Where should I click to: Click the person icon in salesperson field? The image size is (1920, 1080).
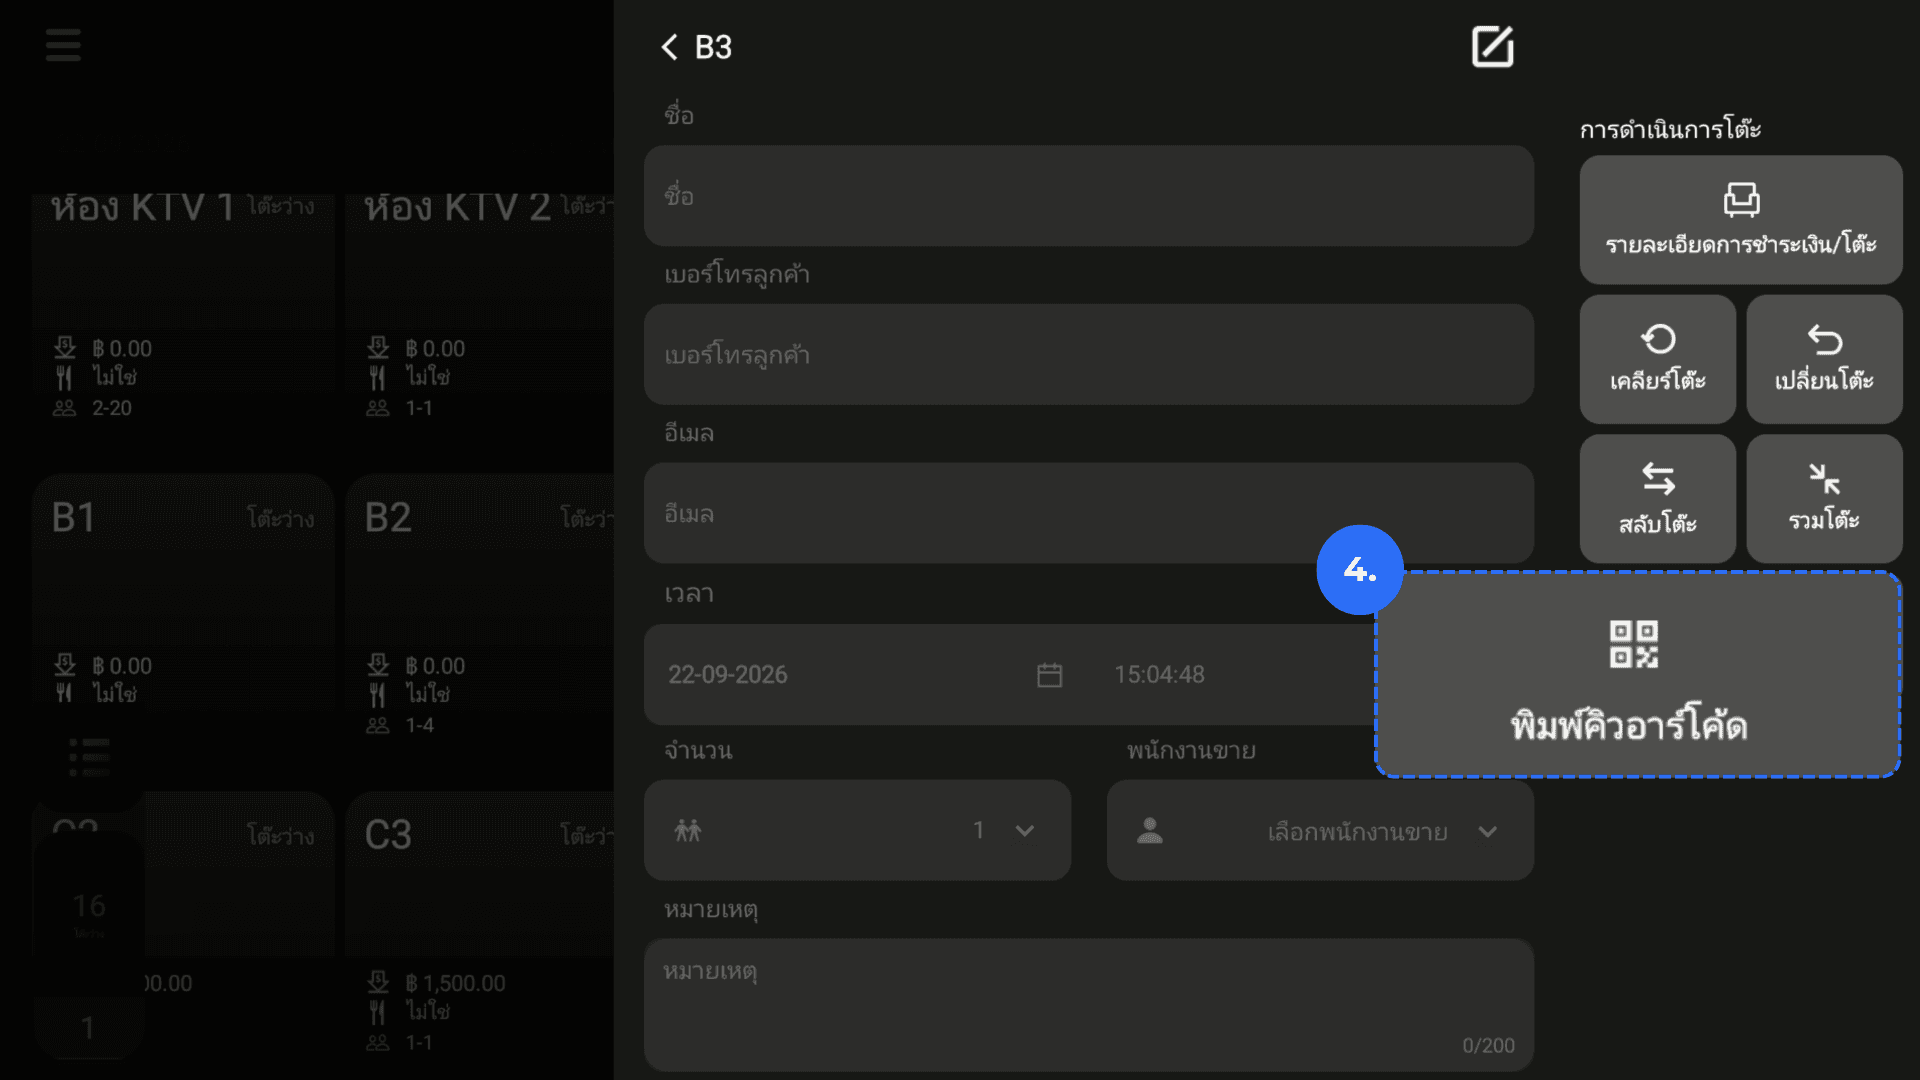point(1150,831)
